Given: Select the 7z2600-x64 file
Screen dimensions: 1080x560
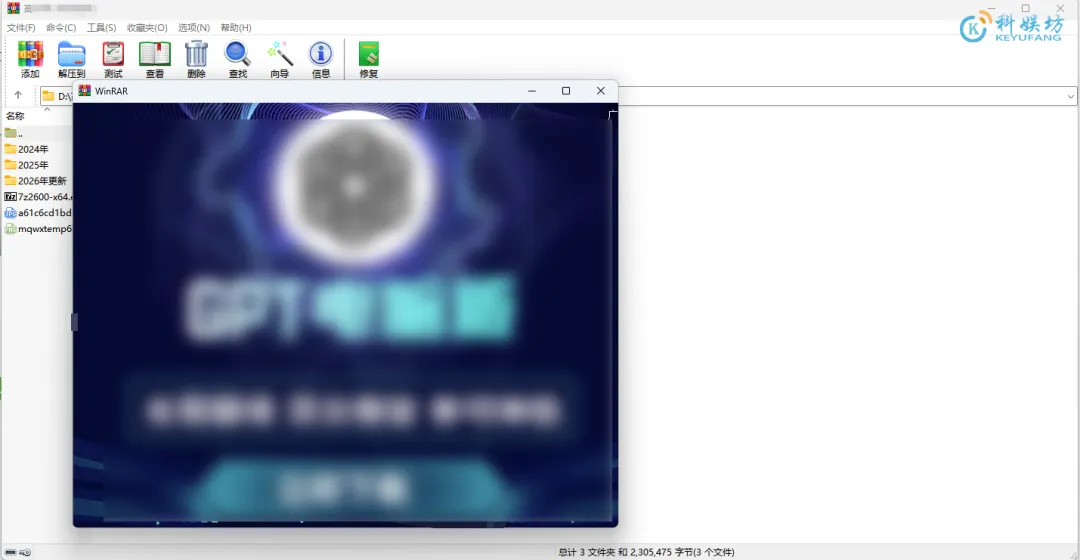Looking at the screenshot, I should click(x=38, y=196).
